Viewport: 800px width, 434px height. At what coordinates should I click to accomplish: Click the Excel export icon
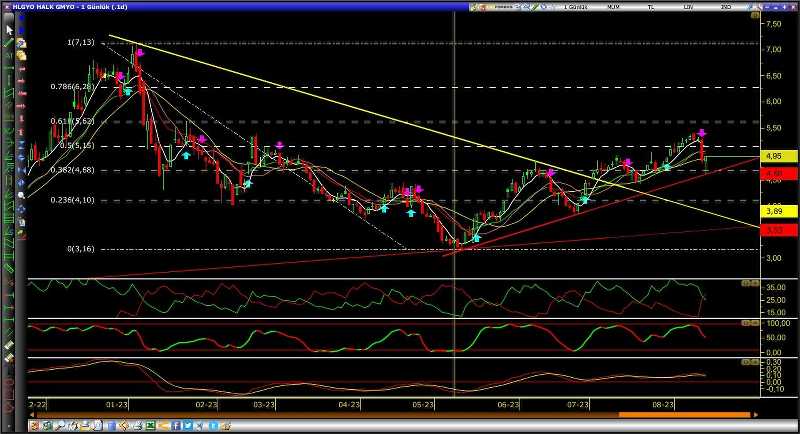pos(150,426)
